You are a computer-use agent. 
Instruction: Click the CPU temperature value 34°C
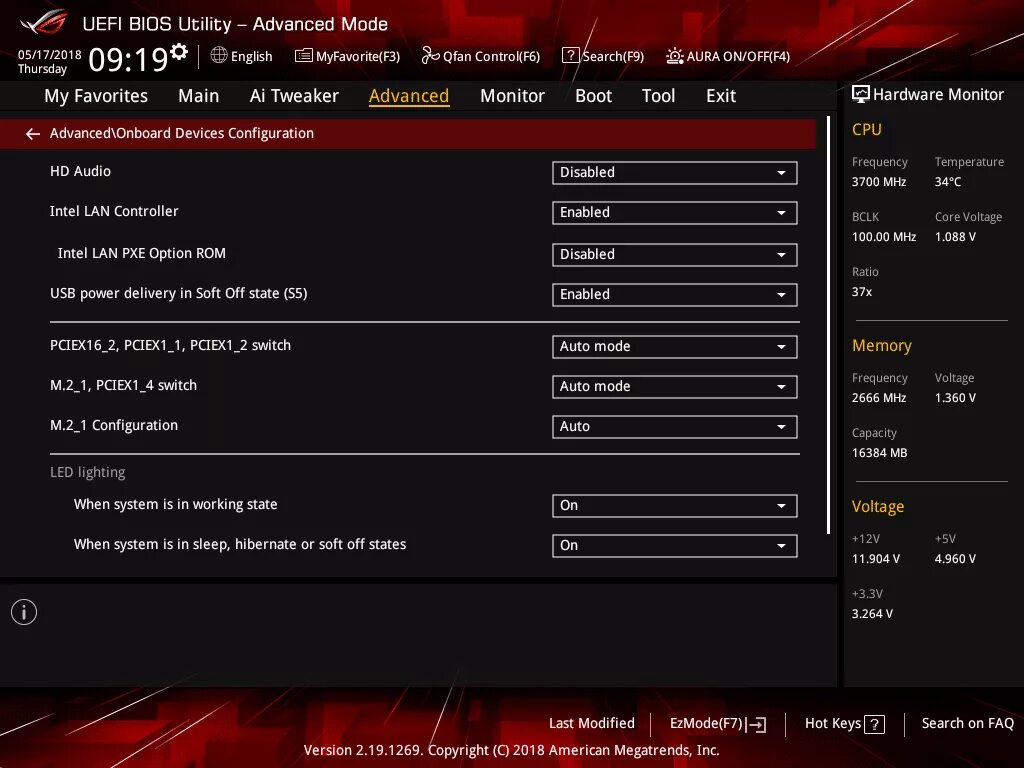click(x=948, y=182)
